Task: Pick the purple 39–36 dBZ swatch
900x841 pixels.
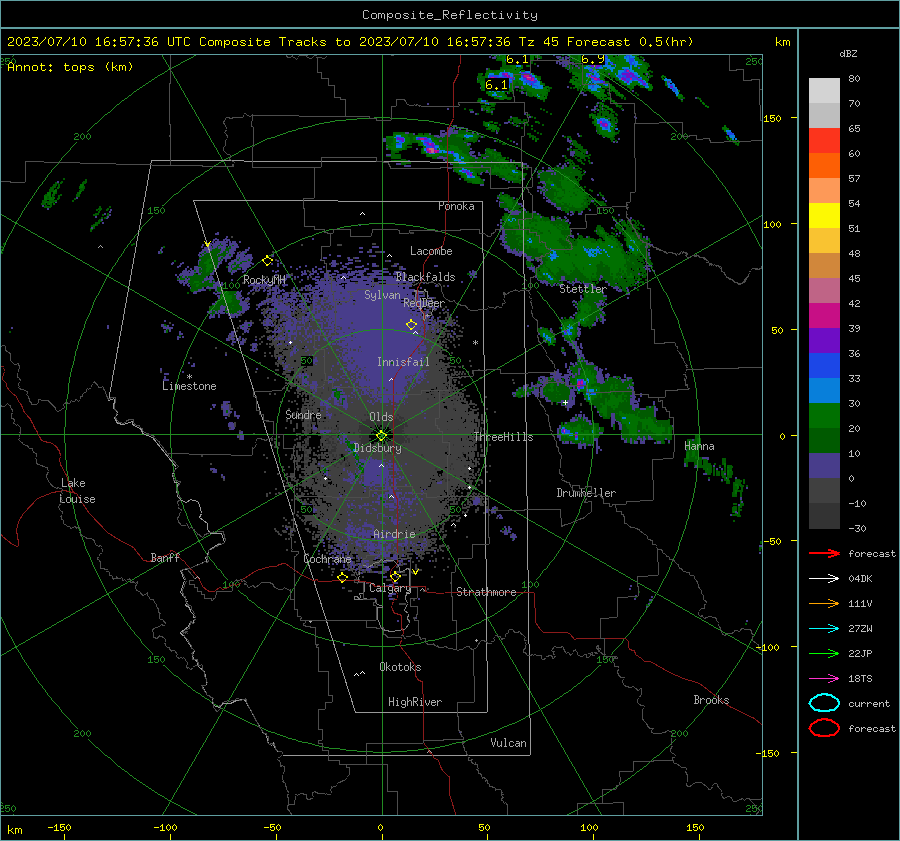Action: coord(824,341)
